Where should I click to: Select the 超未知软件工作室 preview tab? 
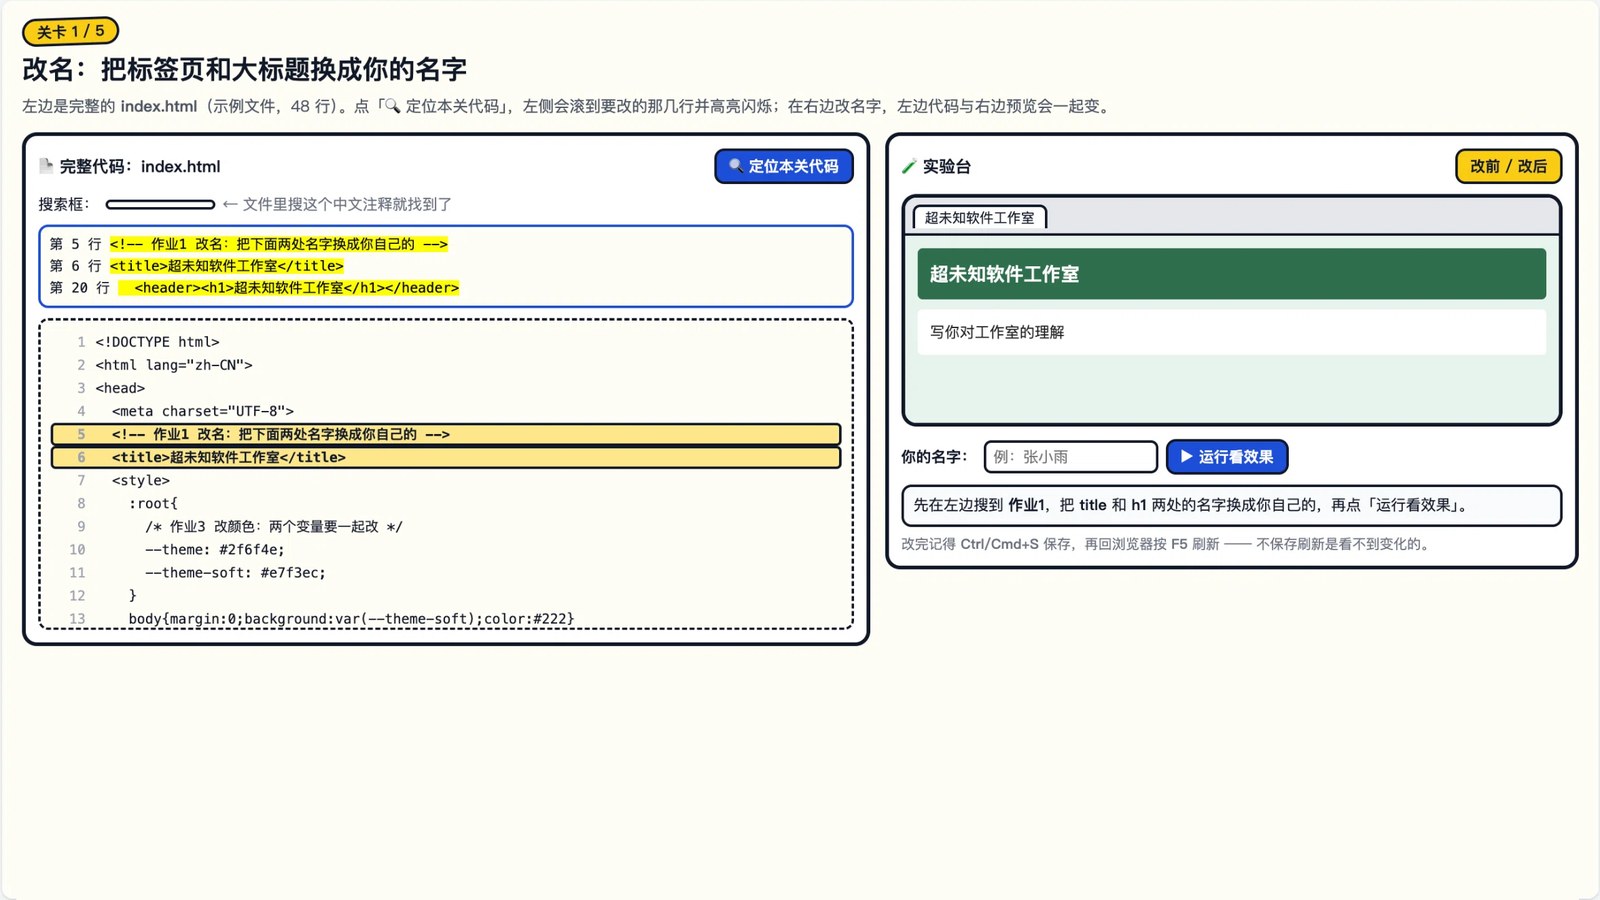coord(980,217)
